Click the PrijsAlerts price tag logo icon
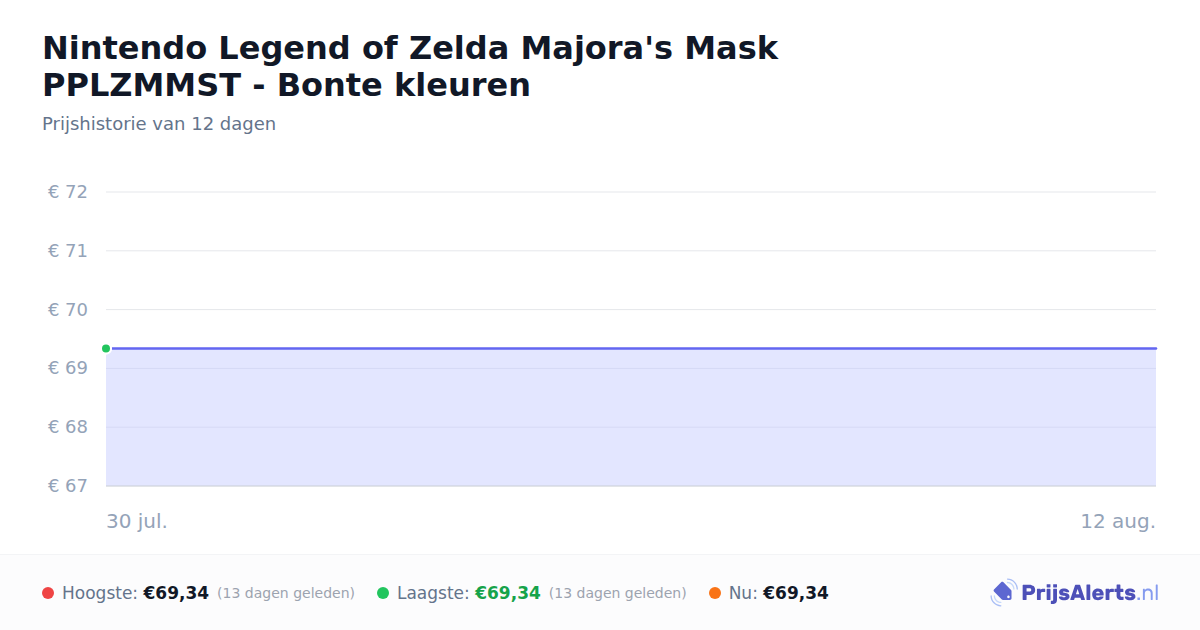 click(x=1003, y=593)
